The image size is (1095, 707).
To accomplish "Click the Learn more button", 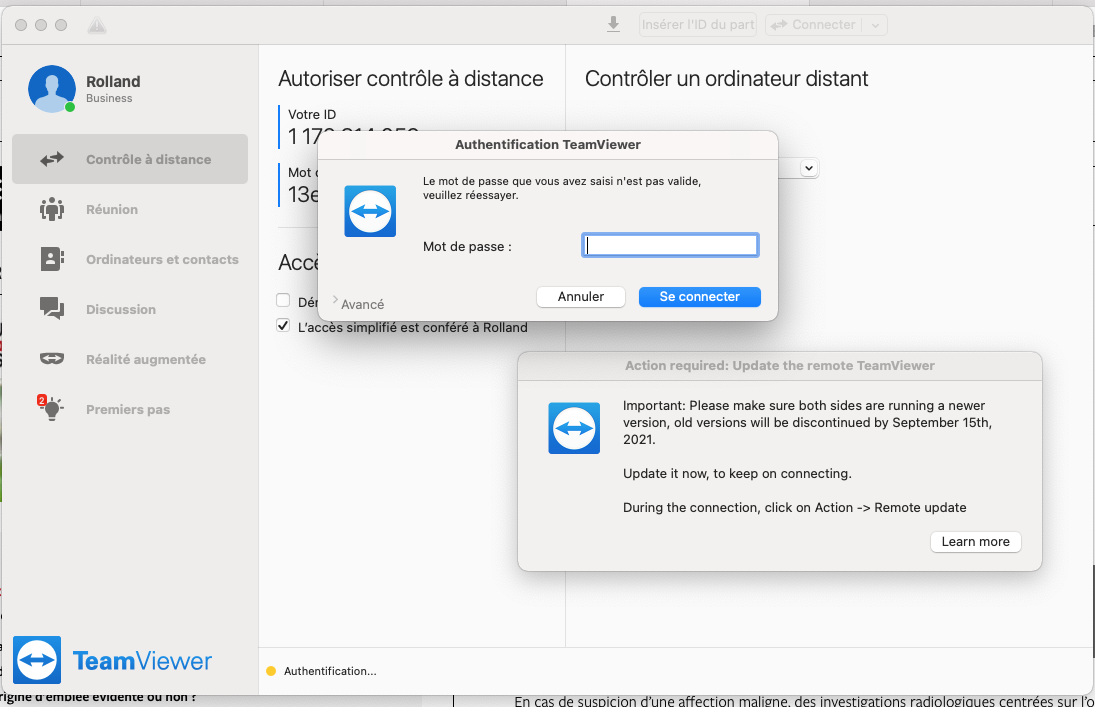I will point(975,541).
